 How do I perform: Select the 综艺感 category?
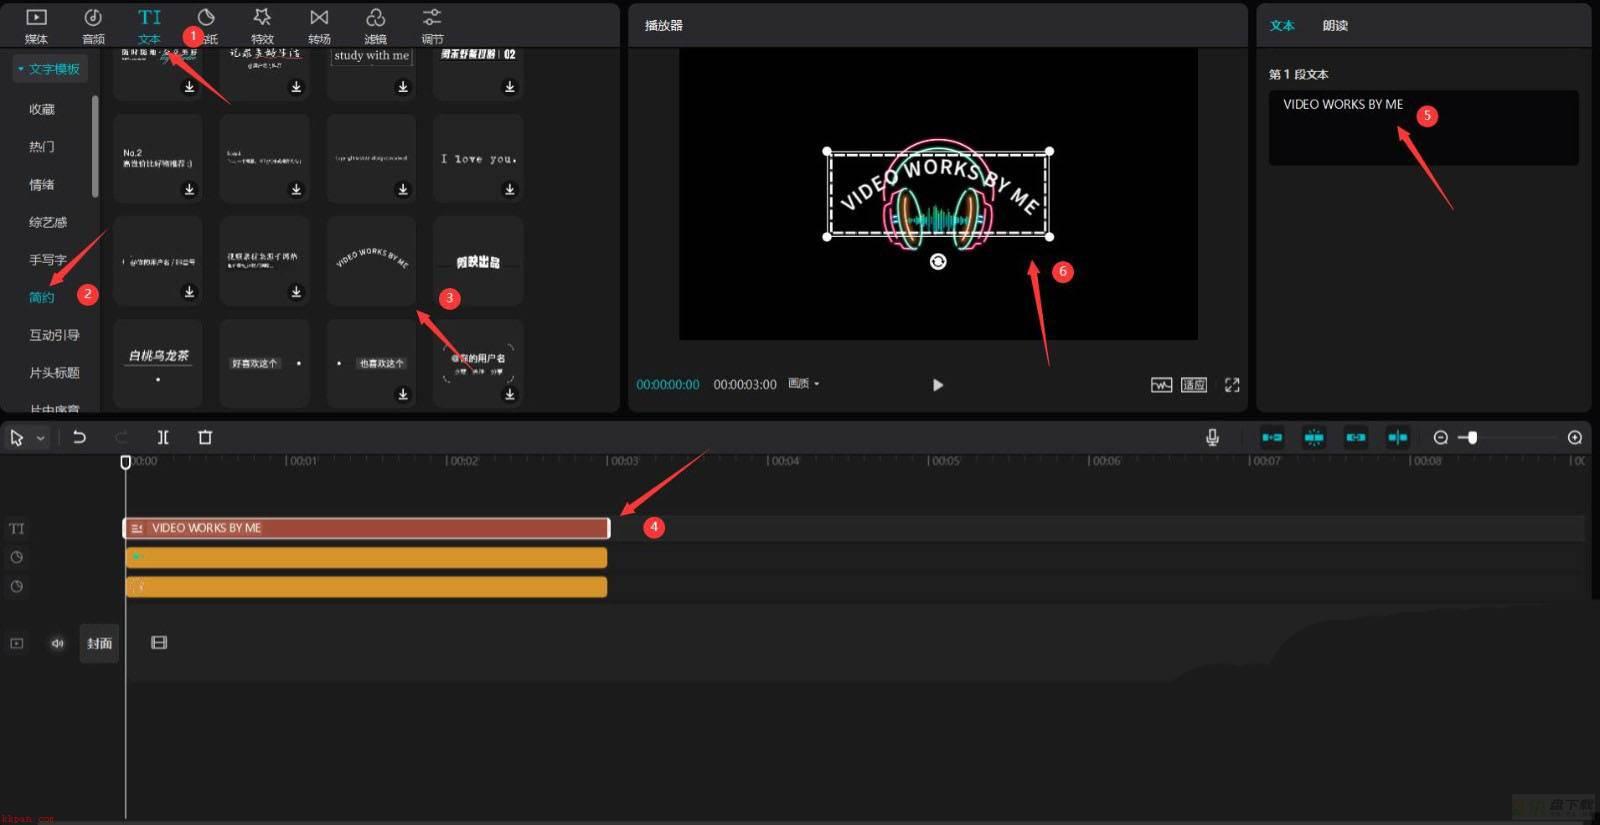pyautogui.click(x=48, y=222)
